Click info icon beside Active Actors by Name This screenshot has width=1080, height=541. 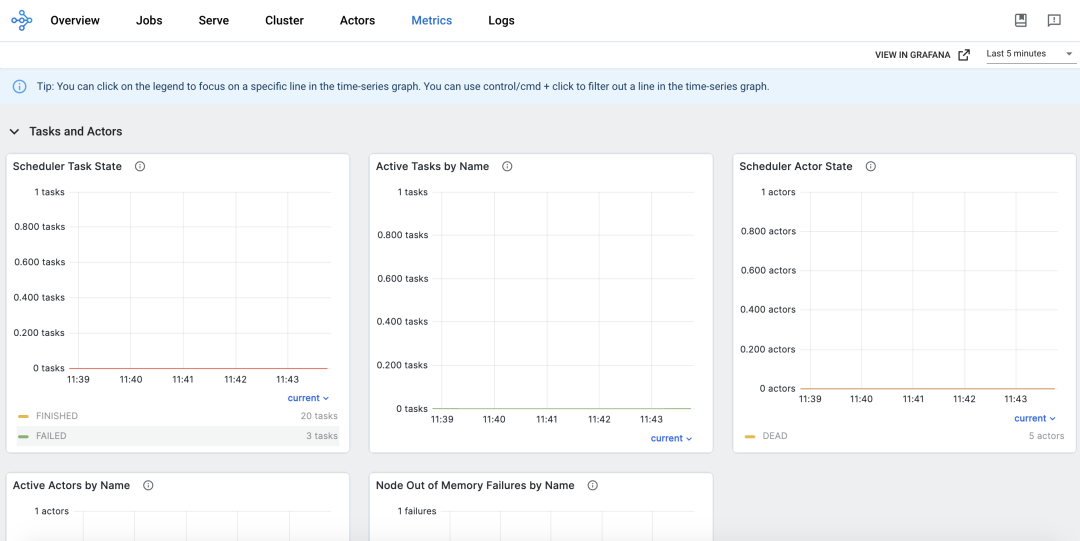coord(148,486)
